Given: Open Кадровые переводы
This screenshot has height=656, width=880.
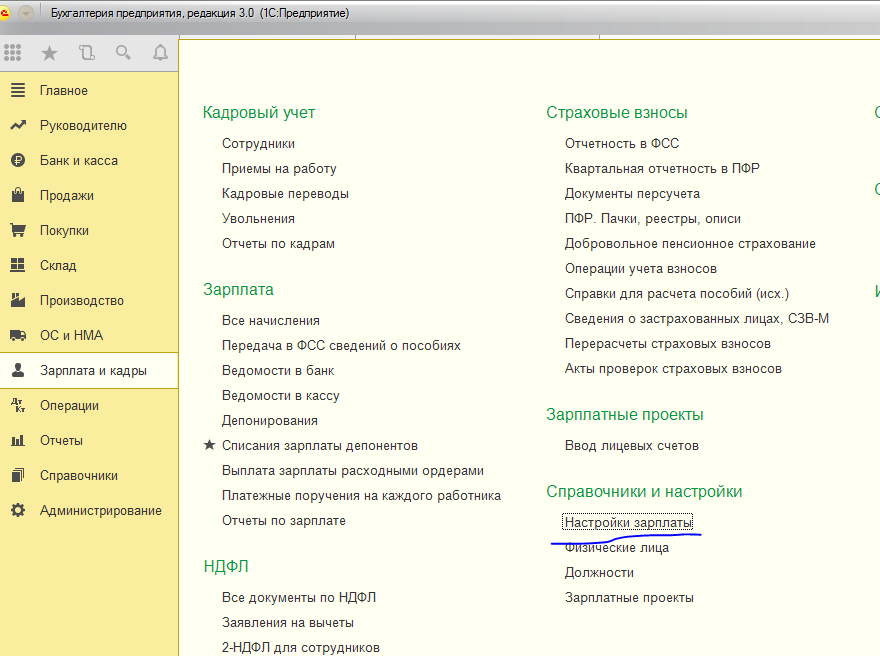Looking at the screenshot, I should tap(285, 194).
